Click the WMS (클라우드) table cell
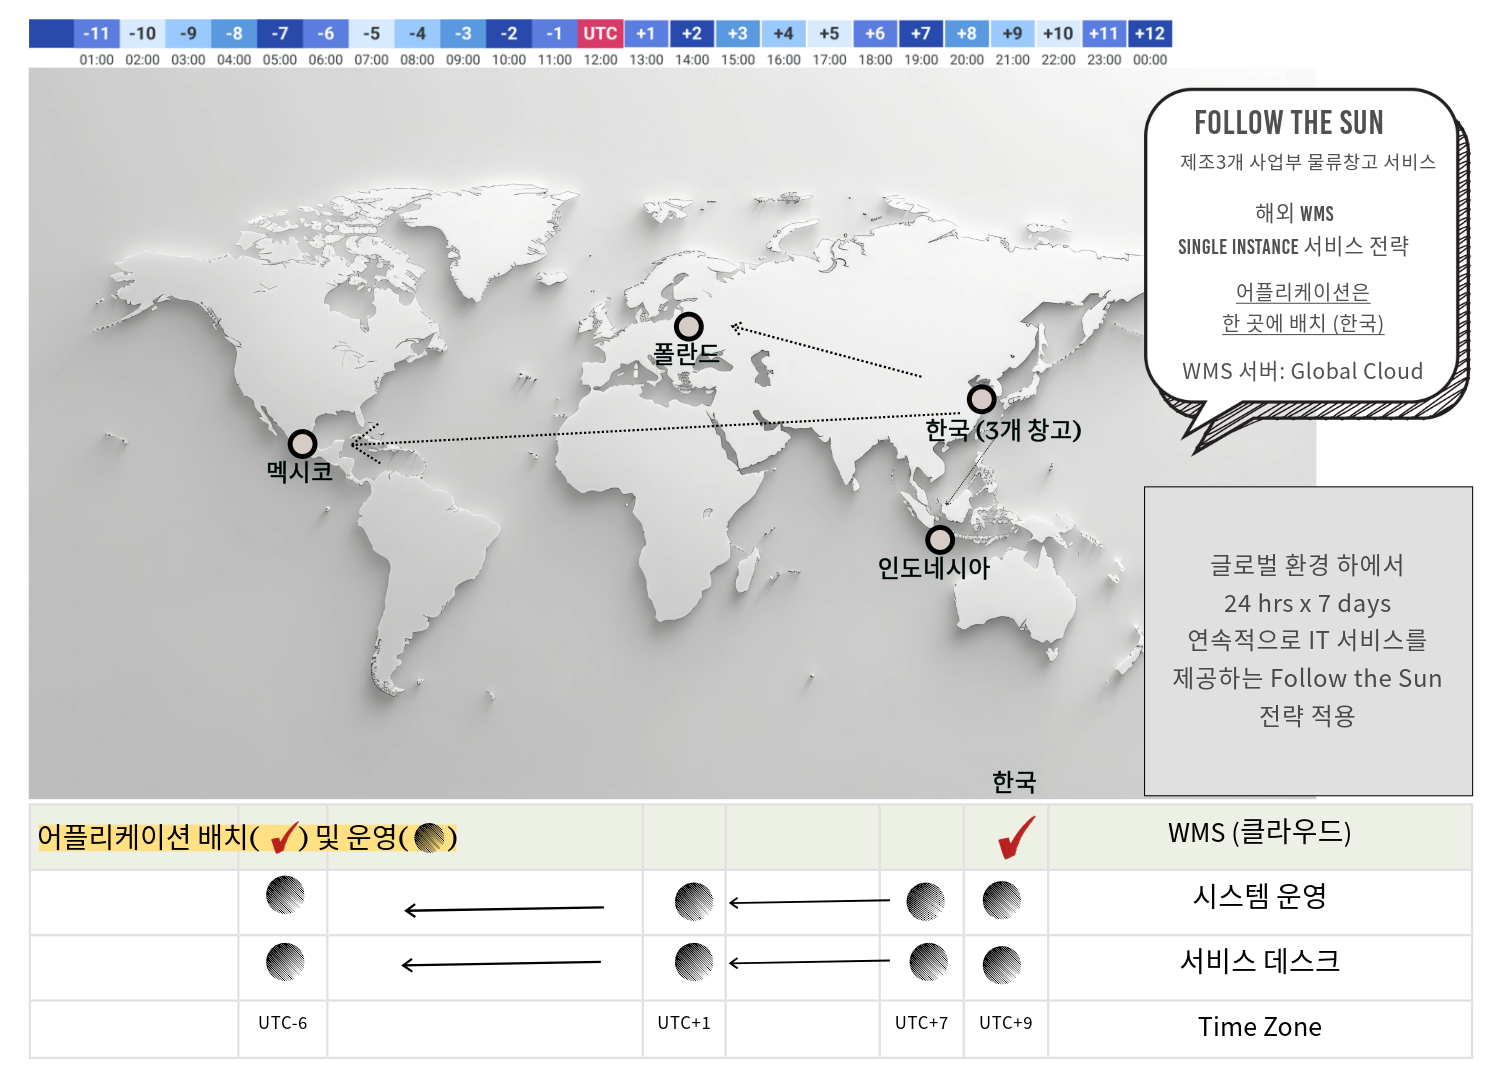1500x1080 pixels. pyautogui.click(x=1259, y=833)
